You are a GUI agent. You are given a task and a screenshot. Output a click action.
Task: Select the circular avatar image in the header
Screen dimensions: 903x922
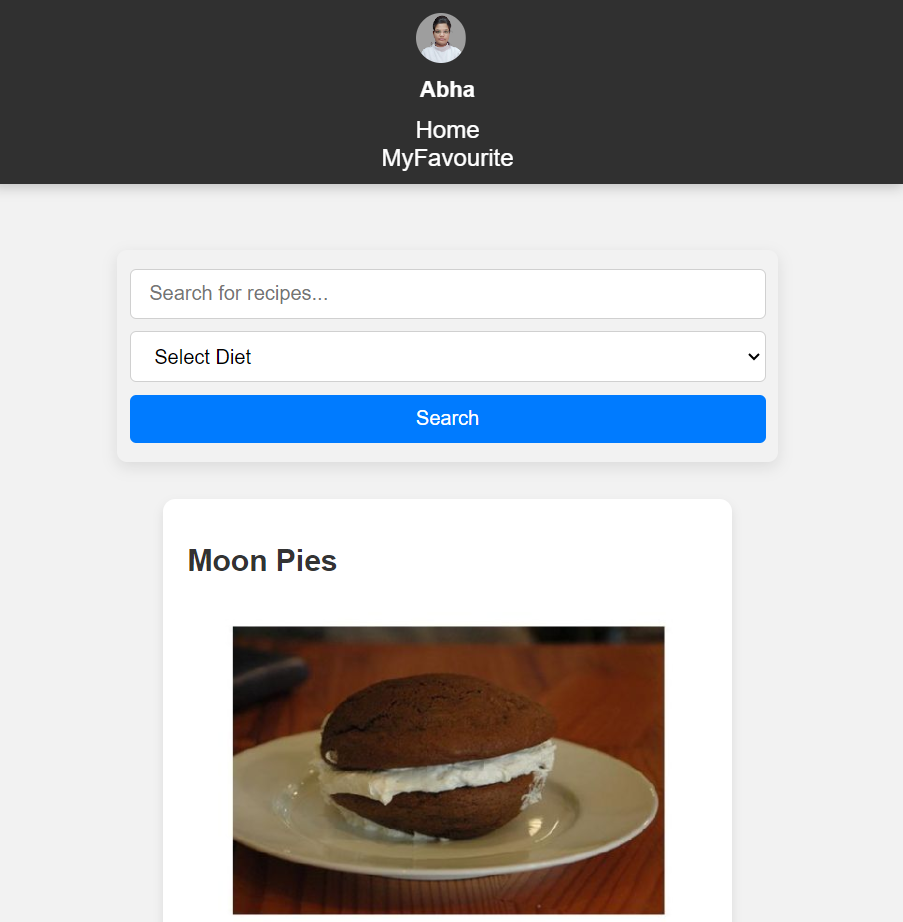[x=440, y=37]
